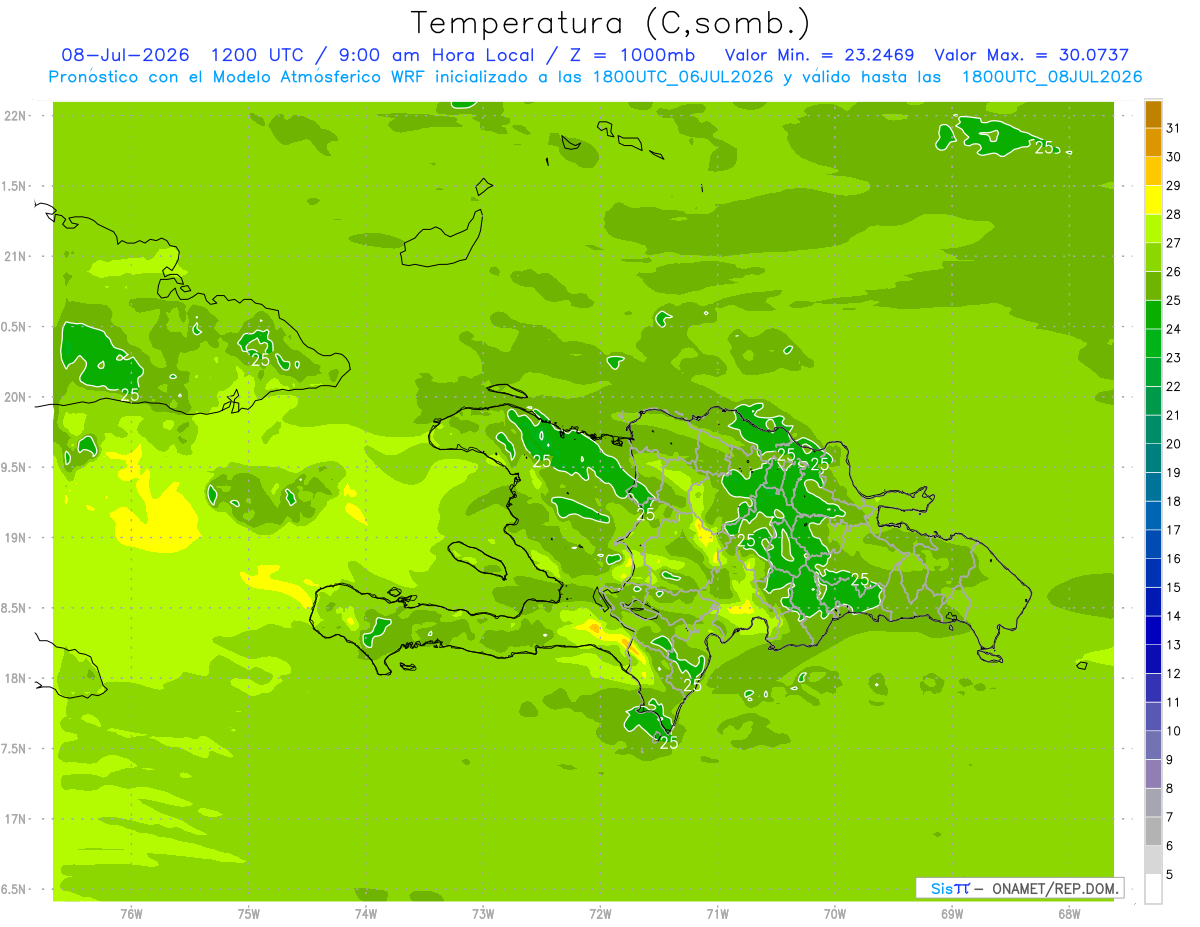Click the '71W' longitude axis label

717,914
